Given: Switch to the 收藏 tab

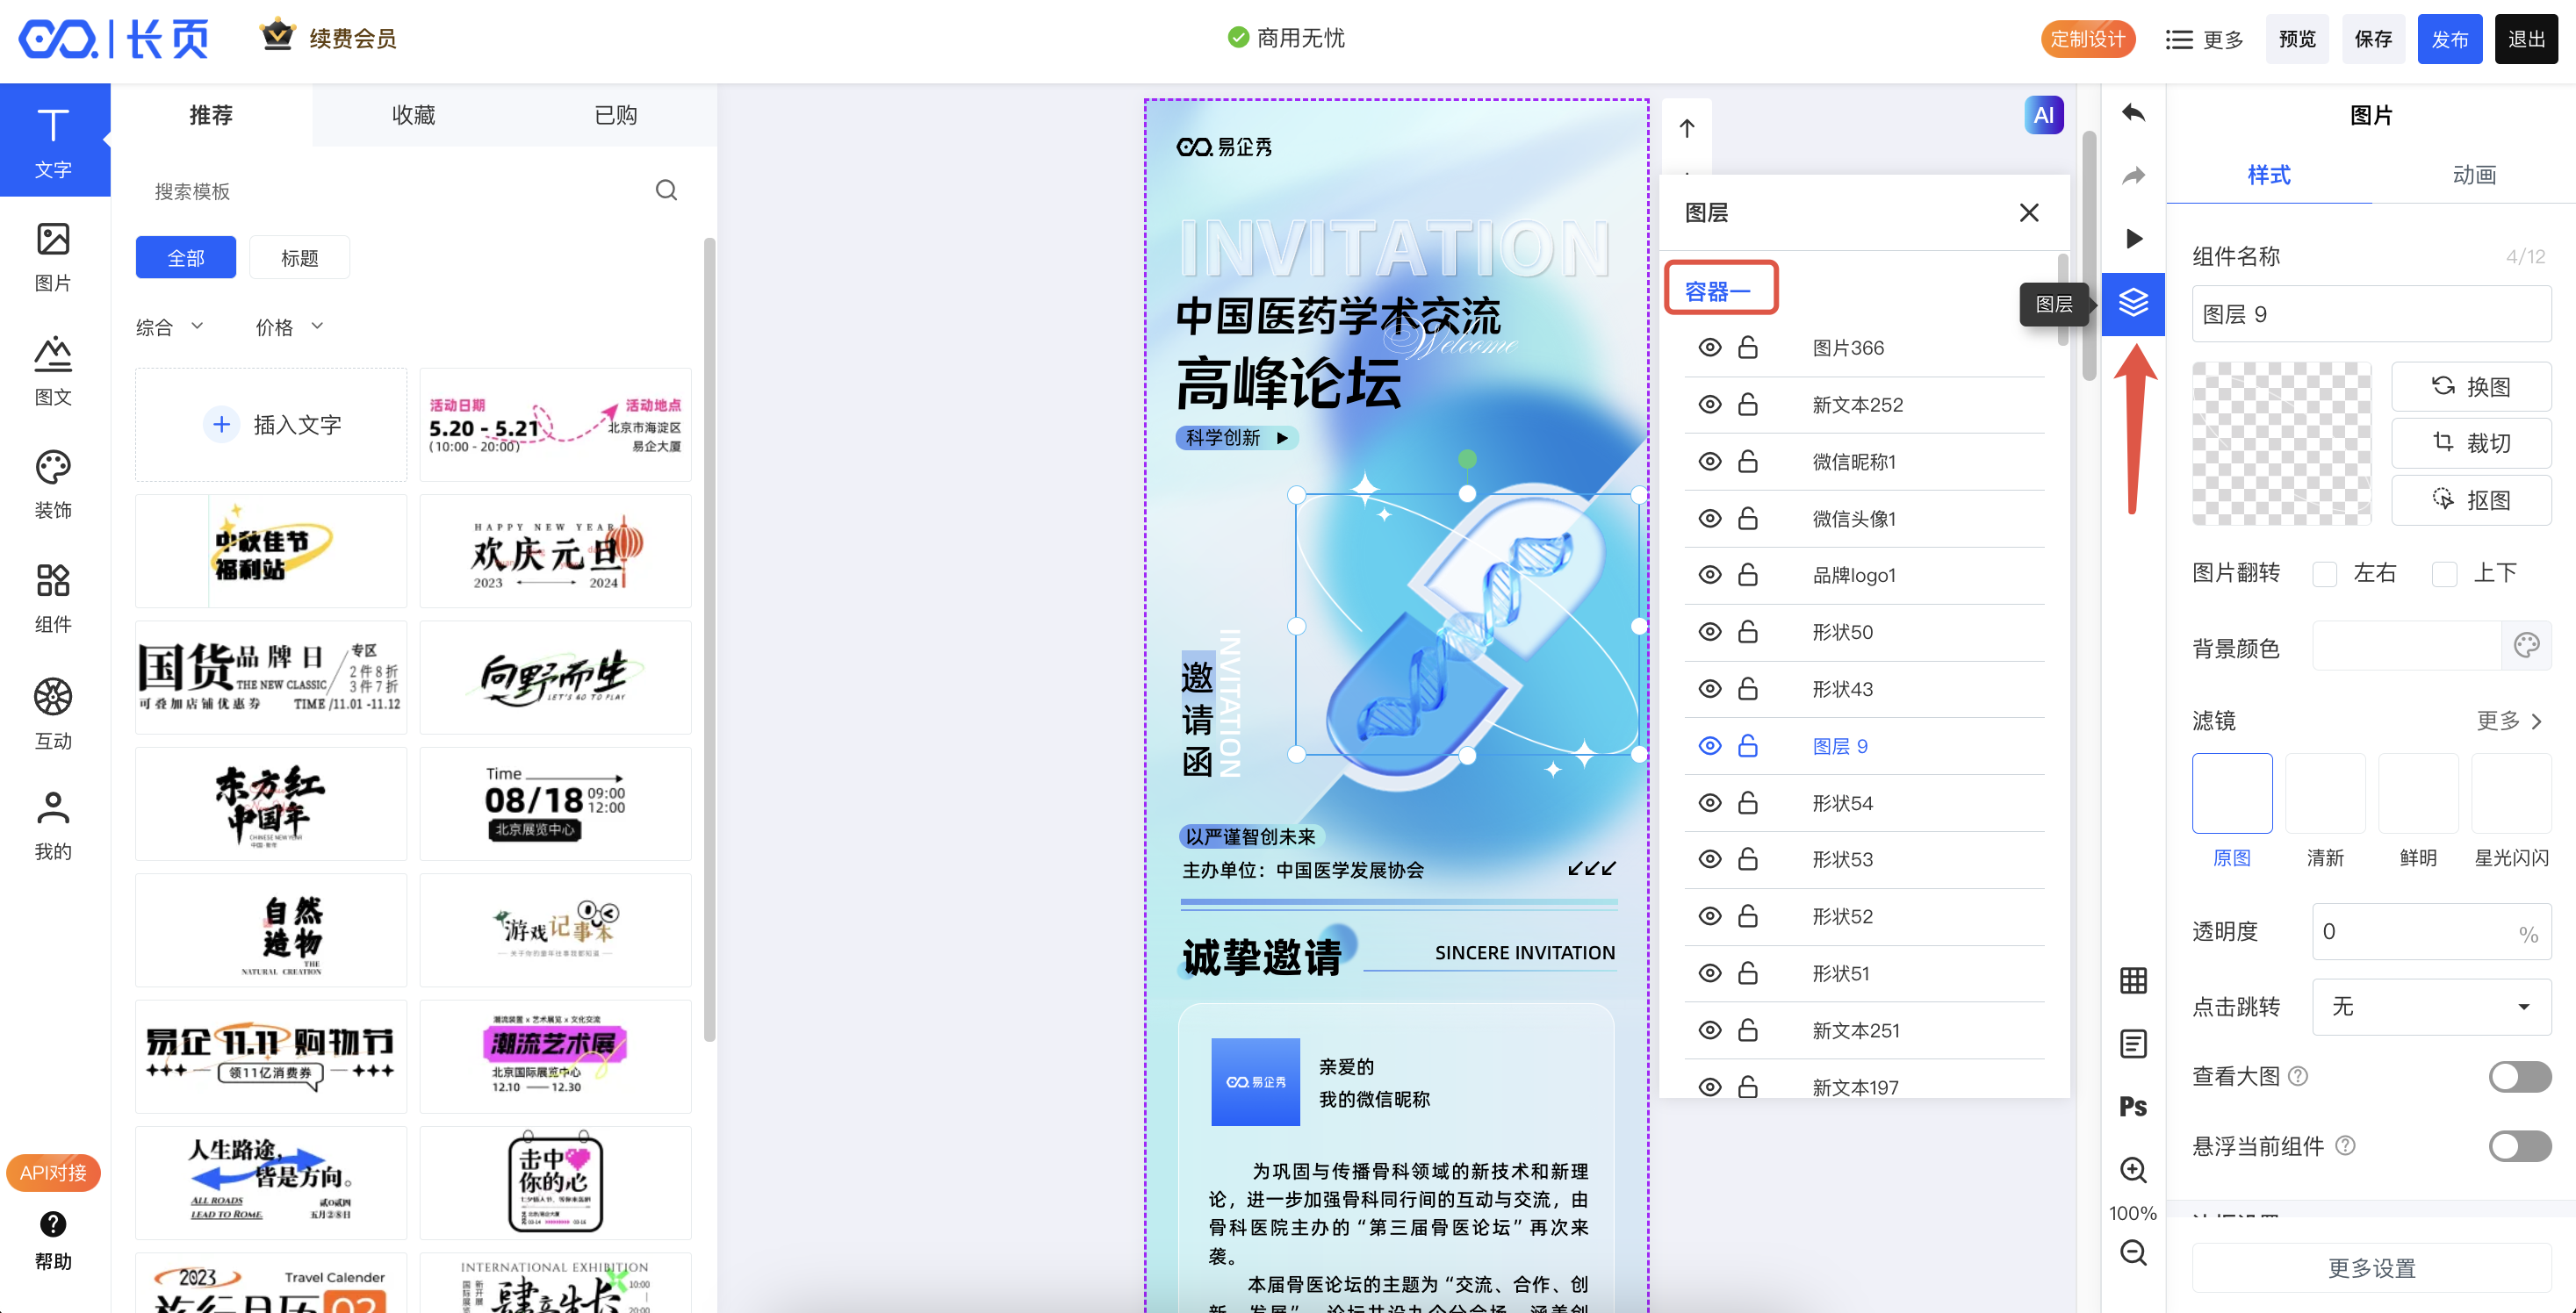Looking at the screenshot, I should [413, 115].
